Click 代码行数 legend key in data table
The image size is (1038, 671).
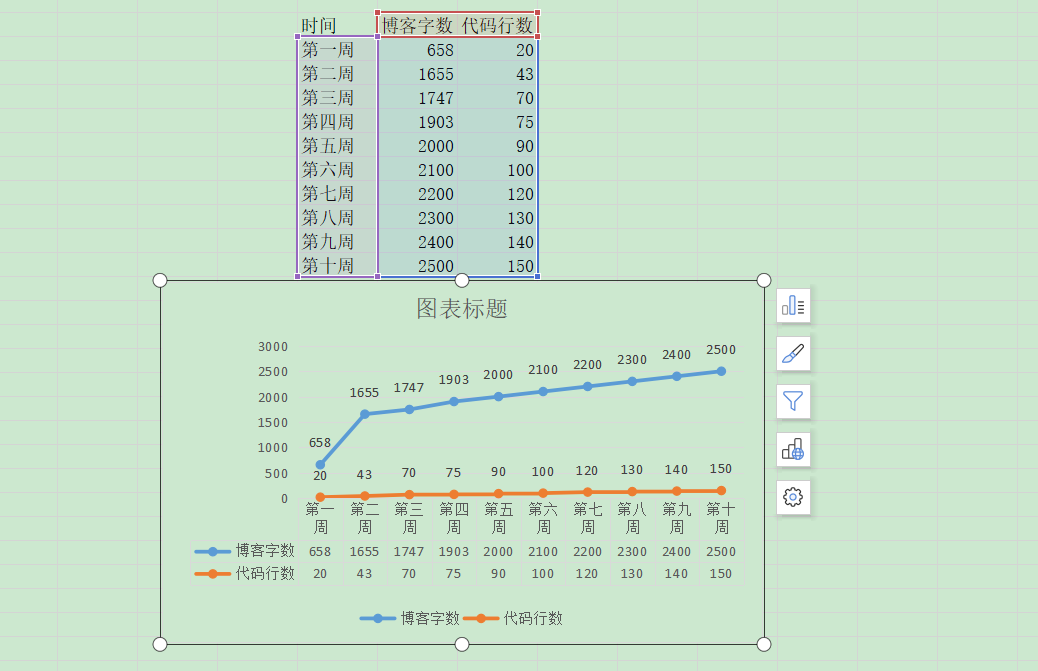coord(212,574)
